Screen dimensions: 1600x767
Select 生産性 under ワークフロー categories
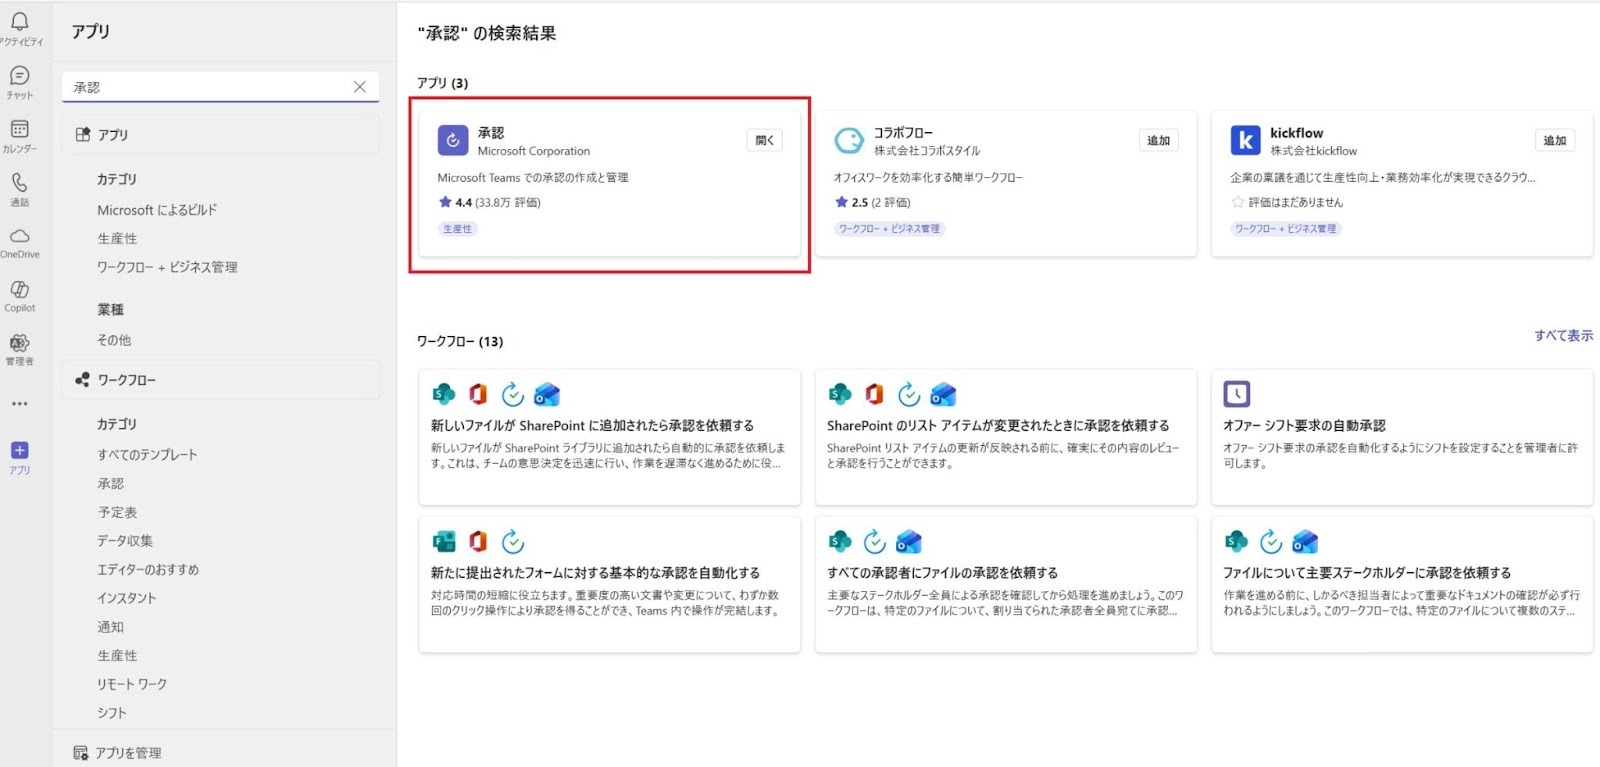[x=117, y=656]
